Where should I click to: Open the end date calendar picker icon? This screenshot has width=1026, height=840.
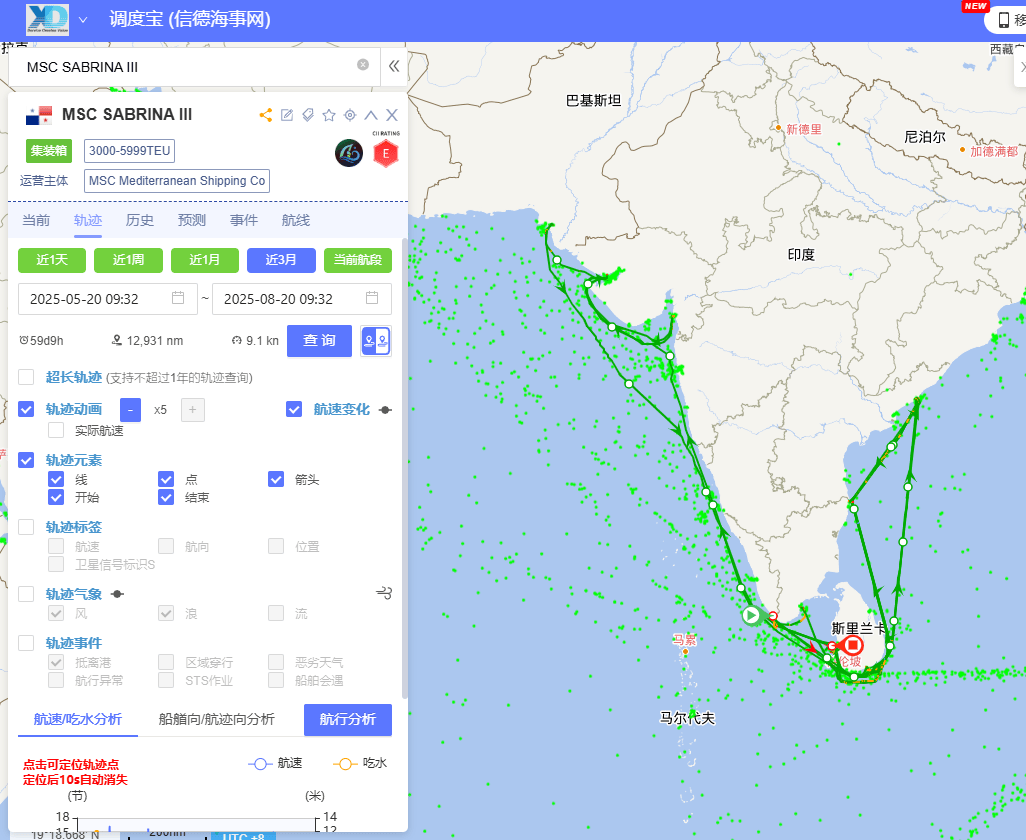click(372, 298)
